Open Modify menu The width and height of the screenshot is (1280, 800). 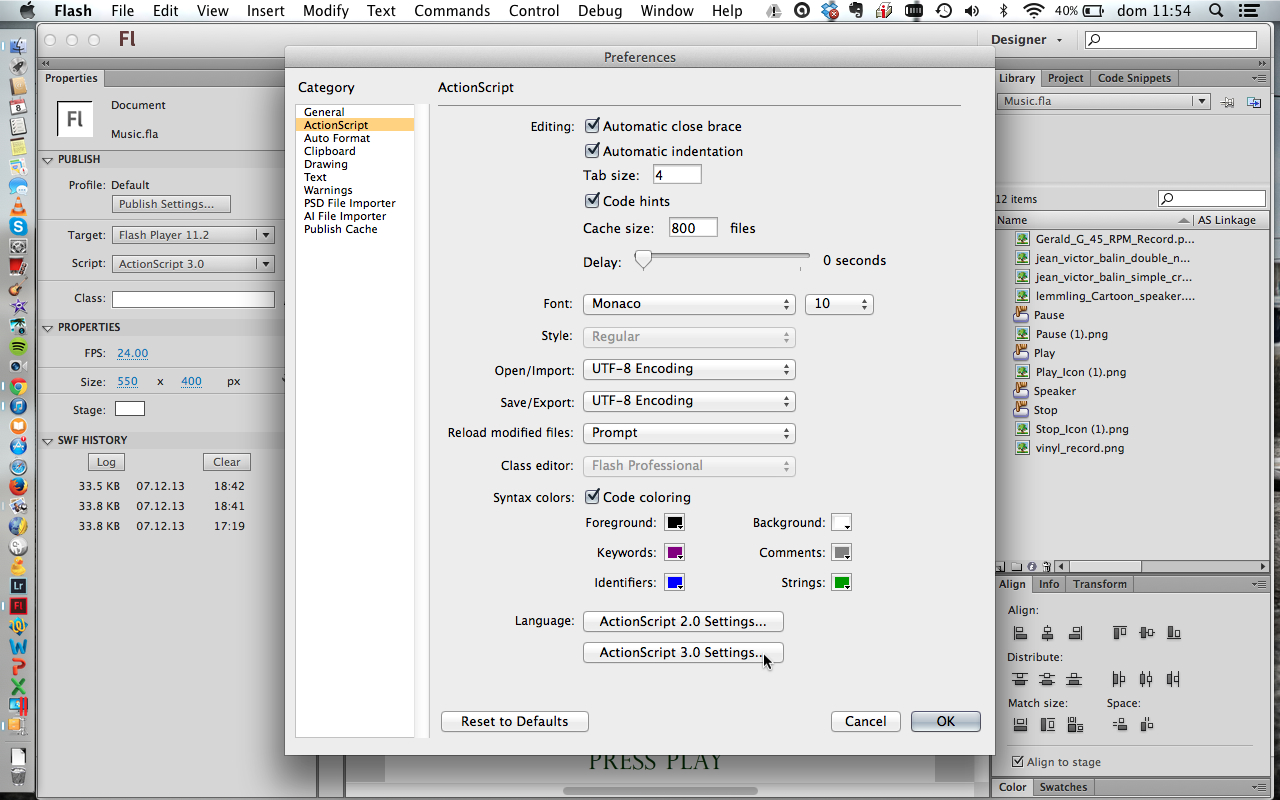[325, 11]
